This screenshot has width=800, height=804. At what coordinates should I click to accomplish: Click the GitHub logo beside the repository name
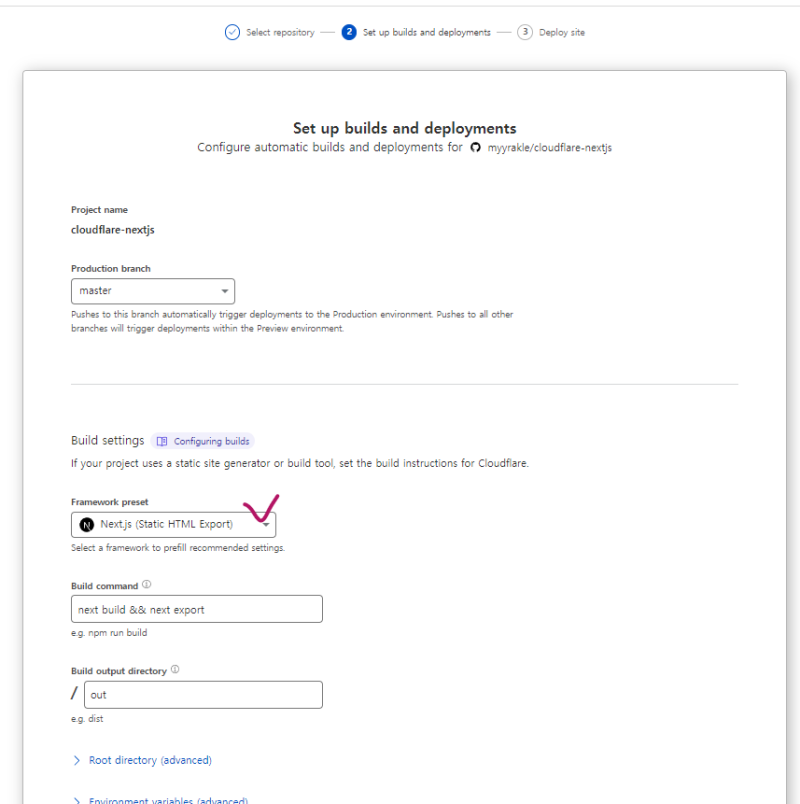coord(475,148)
